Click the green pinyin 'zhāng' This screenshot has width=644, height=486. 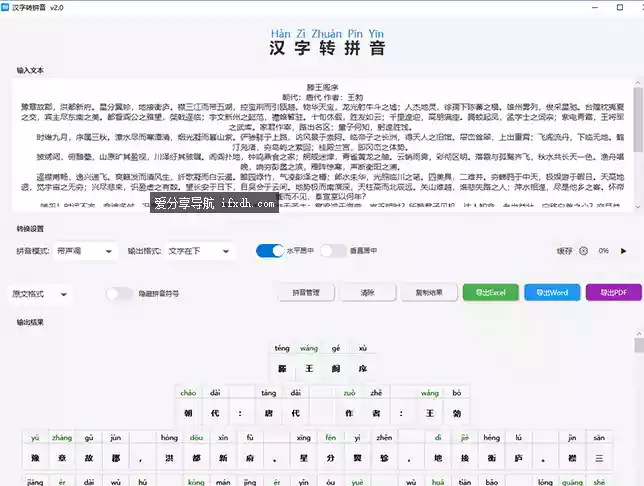coord(62,438)
